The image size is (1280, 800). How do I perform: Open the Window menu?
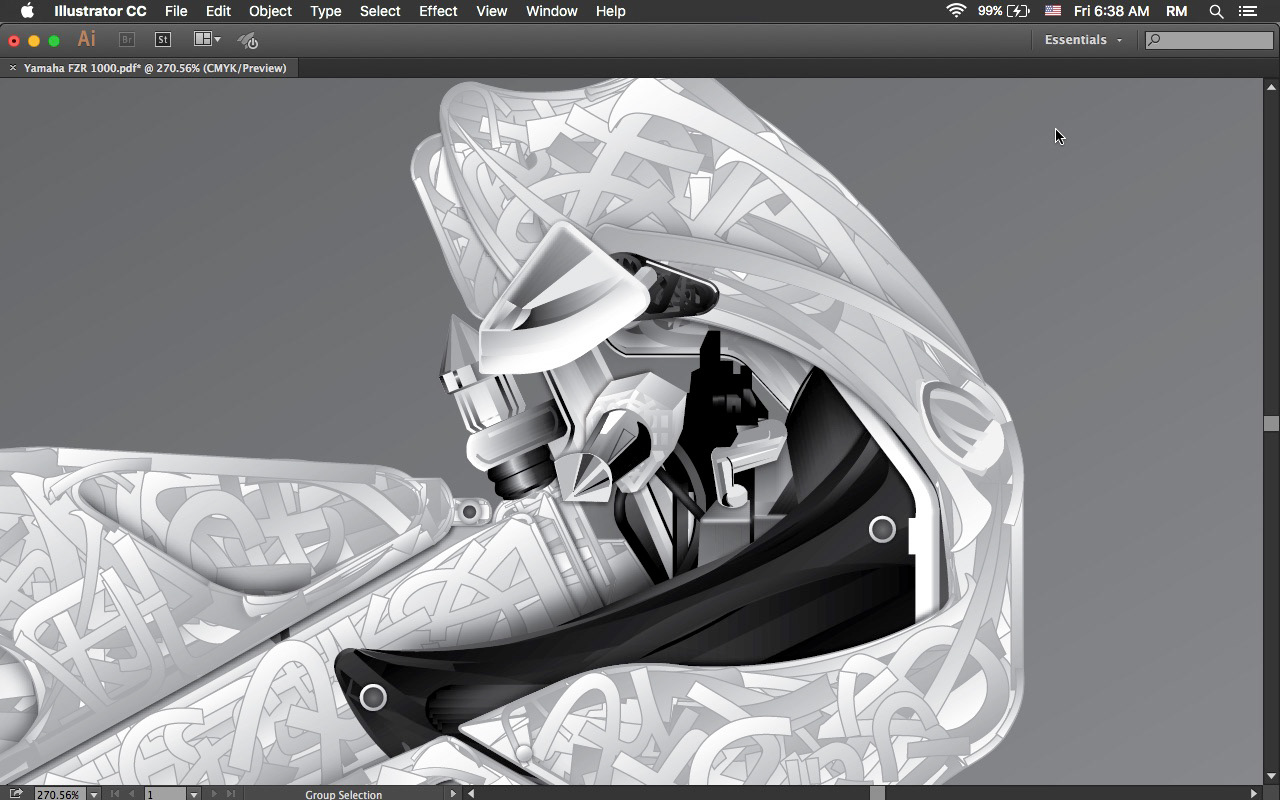coord(551,11)
